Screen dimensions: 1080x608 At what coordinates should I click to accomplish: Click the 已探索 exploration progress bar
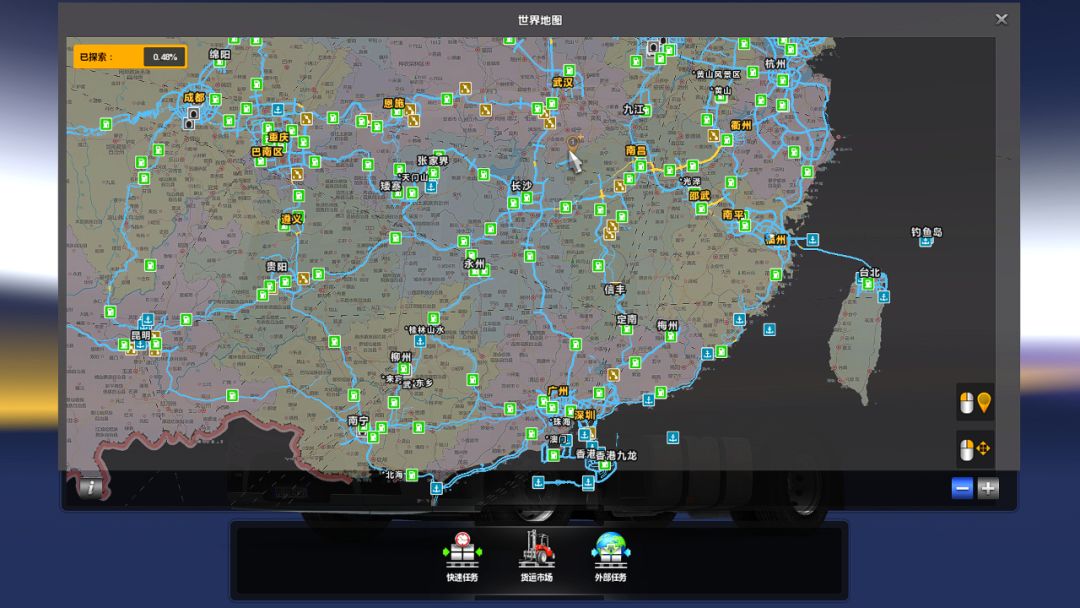(129, 56)
